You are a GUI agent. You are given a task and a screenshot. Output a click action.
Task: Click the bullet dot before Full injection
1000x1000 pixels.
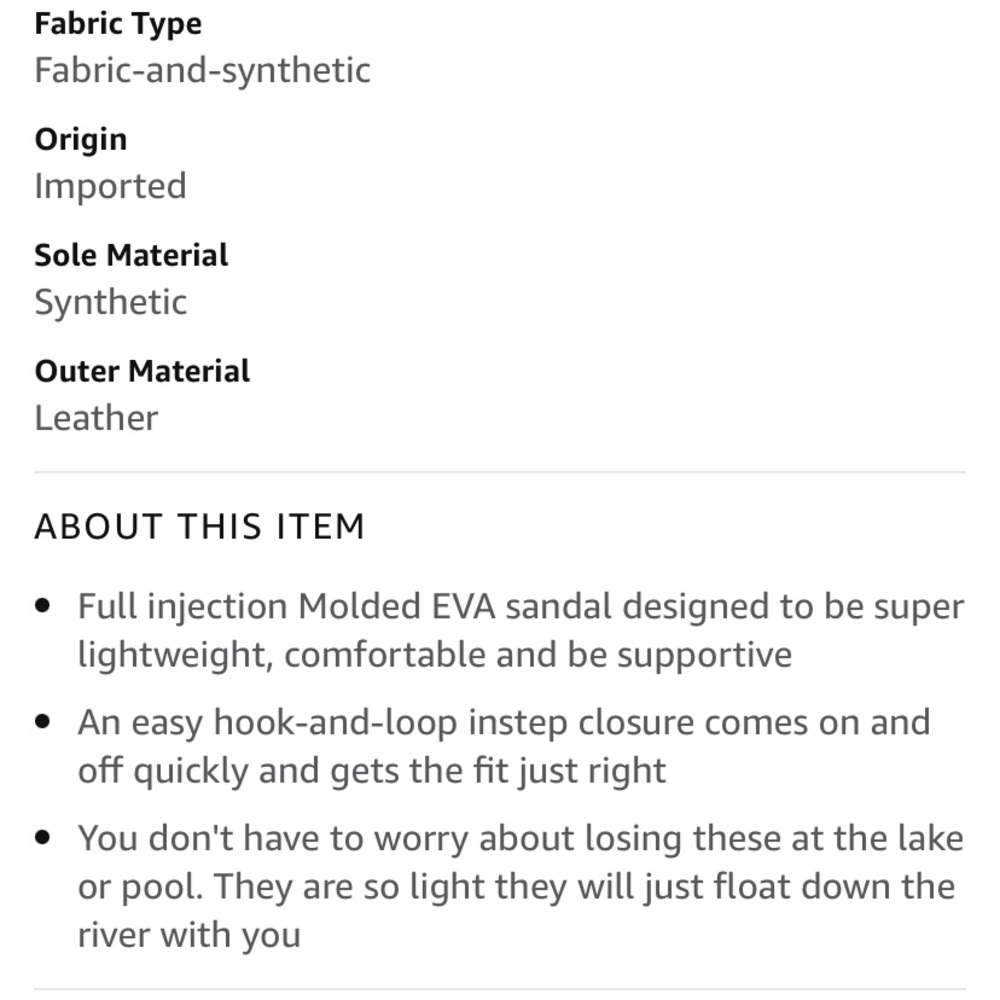(42, 606)
